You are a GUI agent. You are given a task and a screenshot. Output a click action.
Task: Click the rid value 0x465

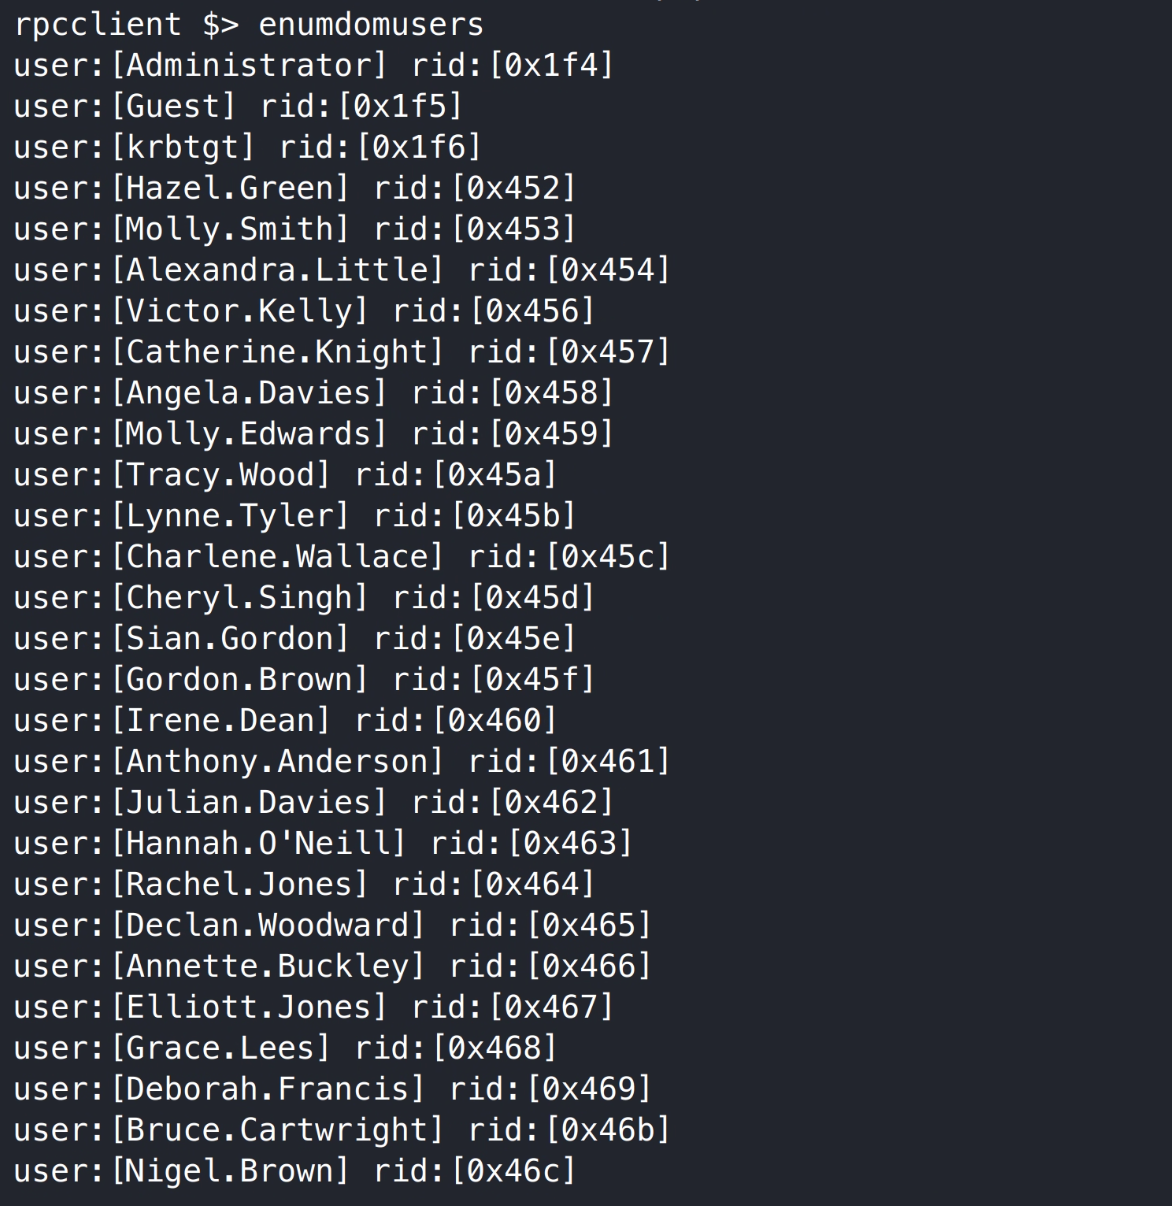tap(590, 925)
